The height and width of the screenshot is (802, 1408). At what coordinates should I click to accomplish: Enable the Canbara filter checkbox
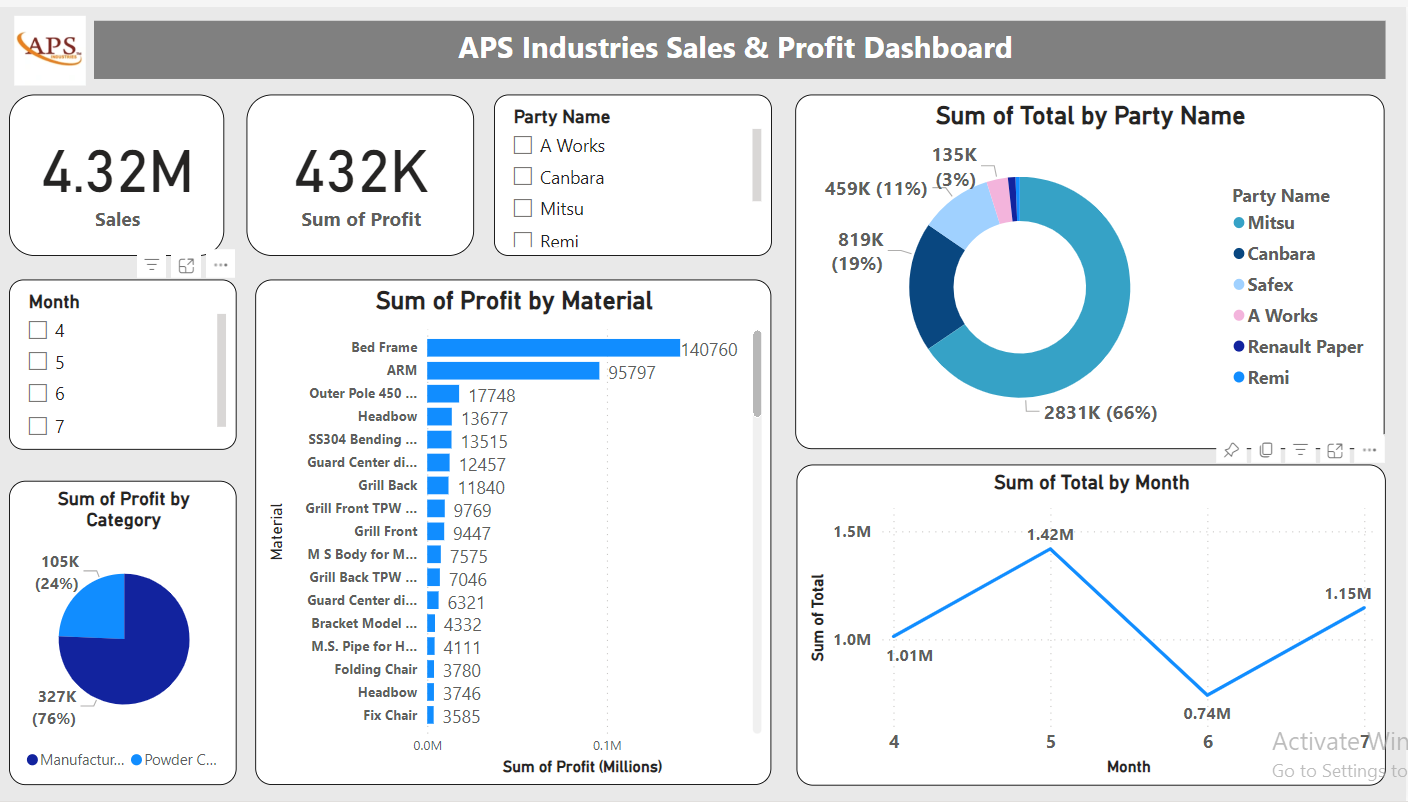[521, 176]
